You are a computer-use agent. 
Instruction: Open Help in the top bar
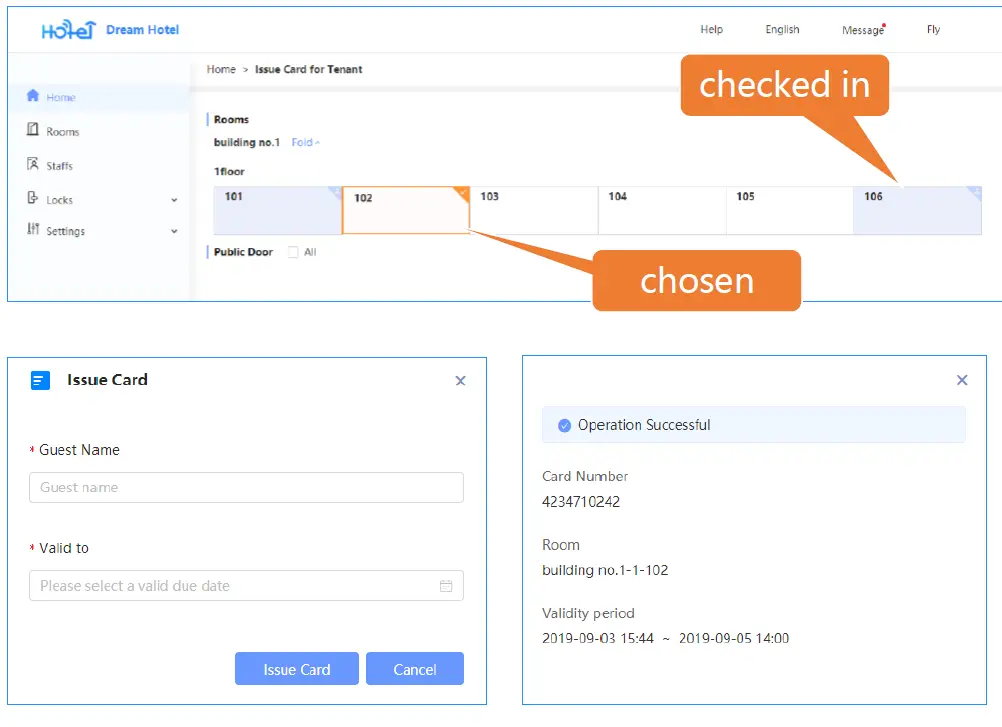tap(711, 29)
